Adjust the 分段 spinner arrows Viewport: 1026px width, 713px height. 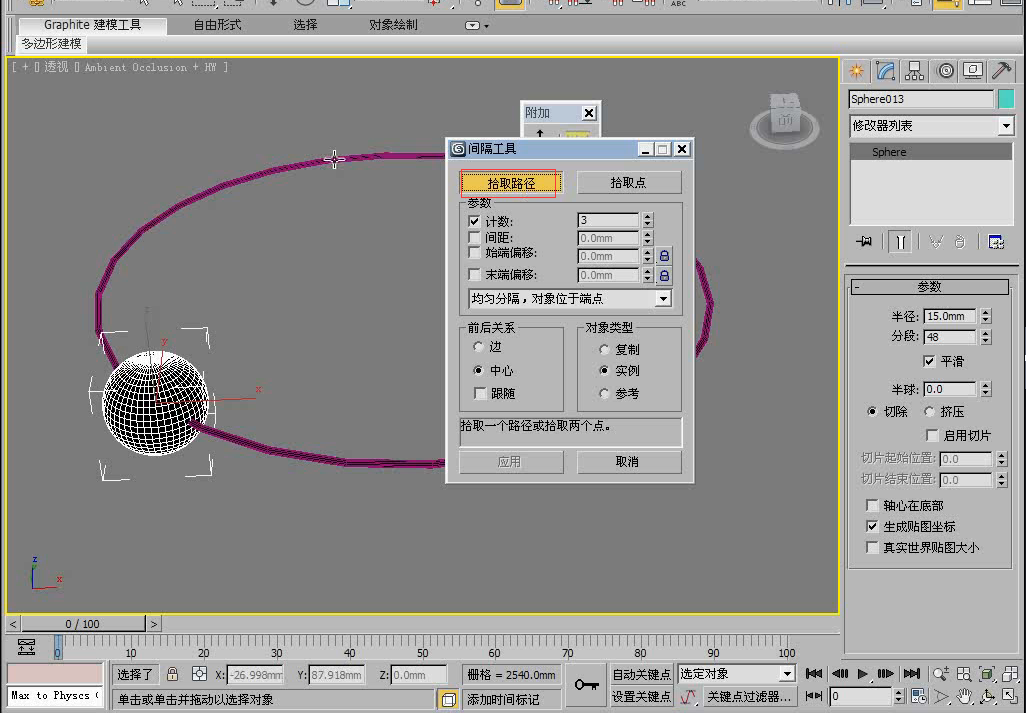pos(986,338)
